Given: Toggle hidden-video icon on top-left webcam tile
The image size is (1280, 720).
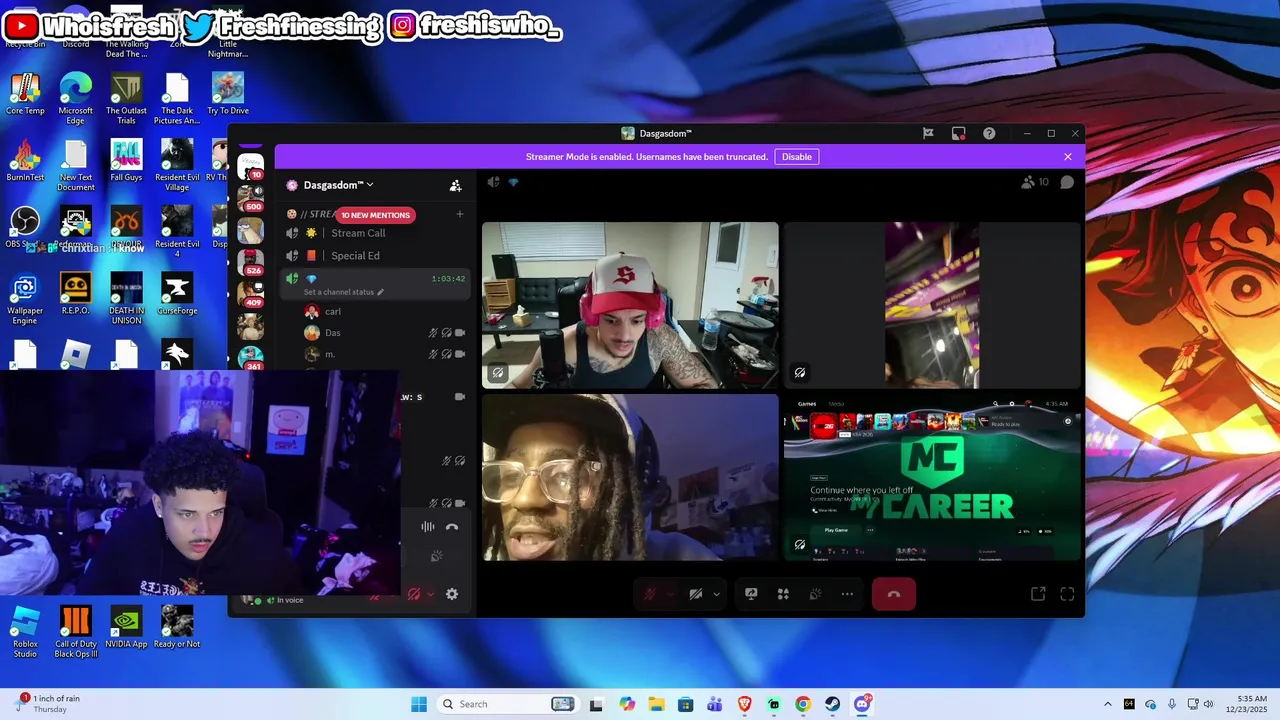Looking at the screenshot, I should (x=498, y=373).
